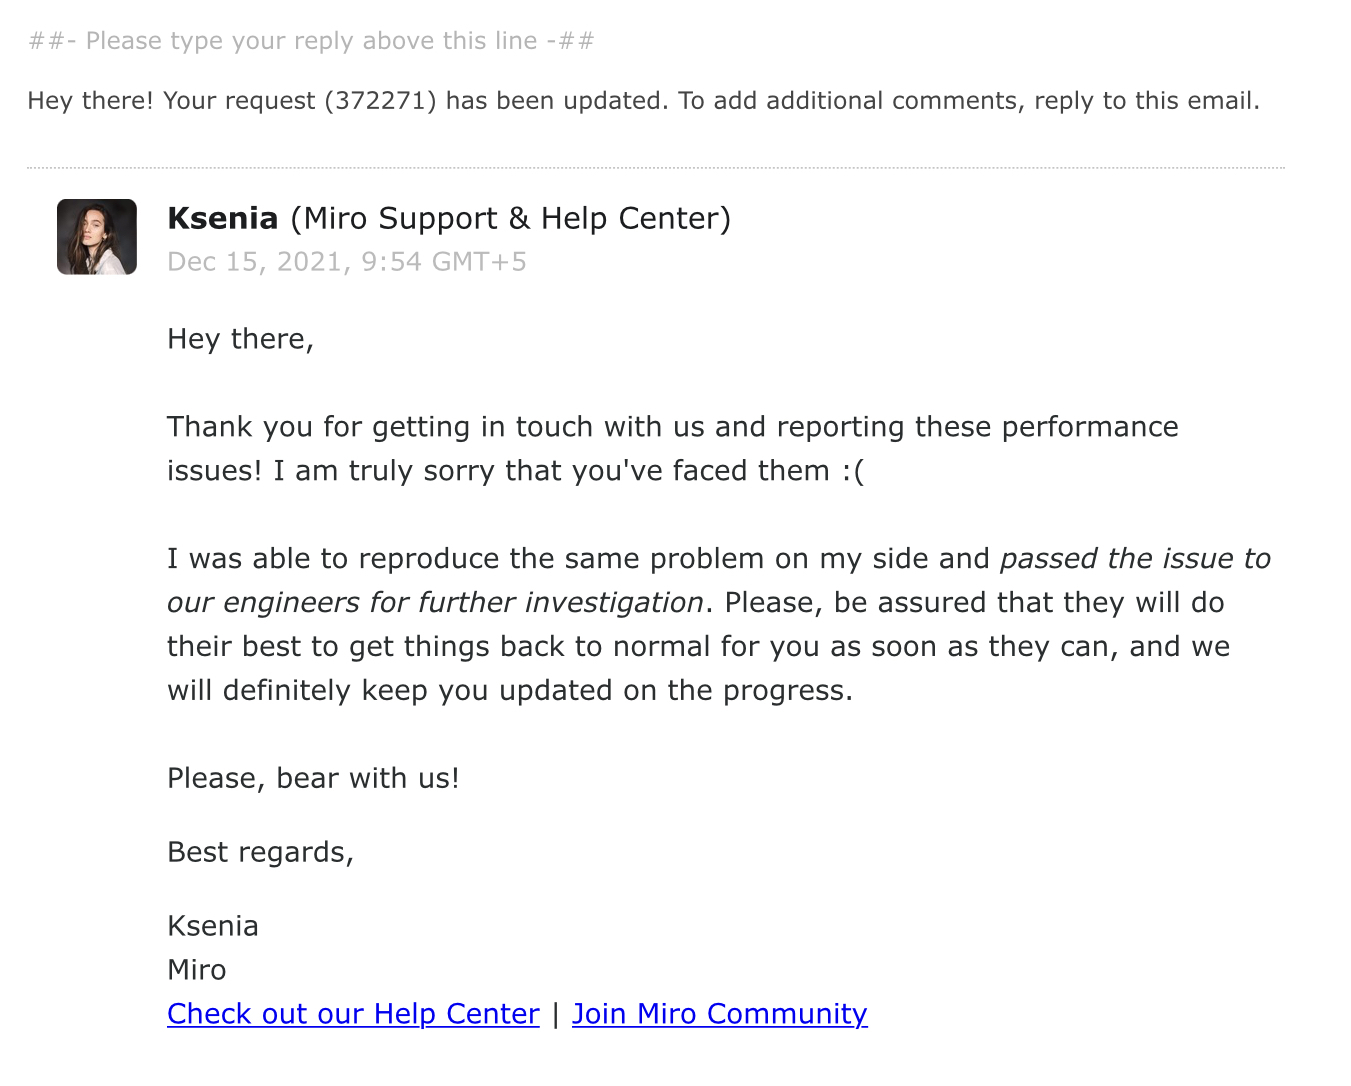Click the request number 372271

tap(381, 101)
